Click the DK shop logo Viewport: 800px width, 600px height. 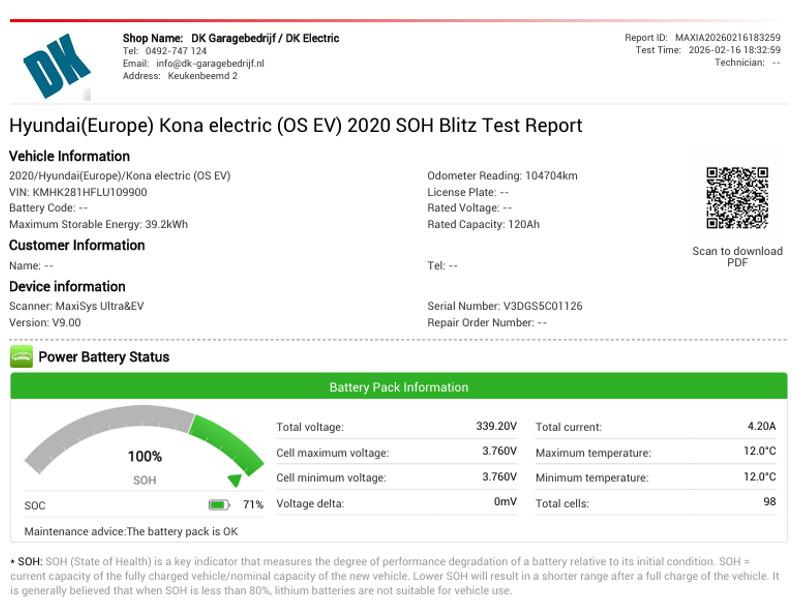click(x=57, y=65)
